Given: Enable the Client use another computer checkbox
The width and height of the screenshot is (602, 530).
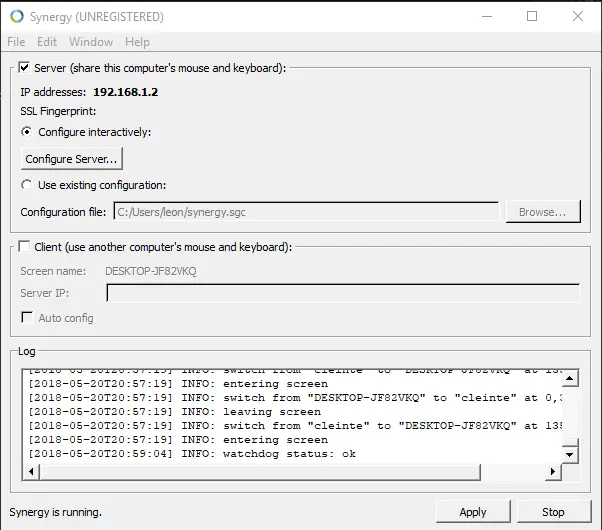Looking at the screenshot, I should pos(24,247).
